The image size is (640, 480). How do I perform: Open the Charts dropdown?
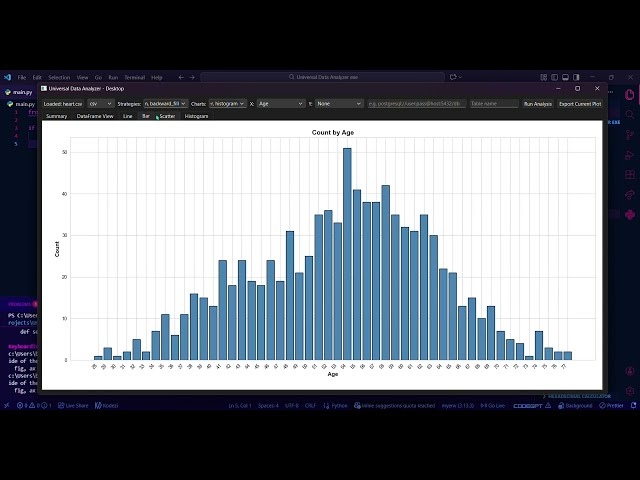coord(227,104)
